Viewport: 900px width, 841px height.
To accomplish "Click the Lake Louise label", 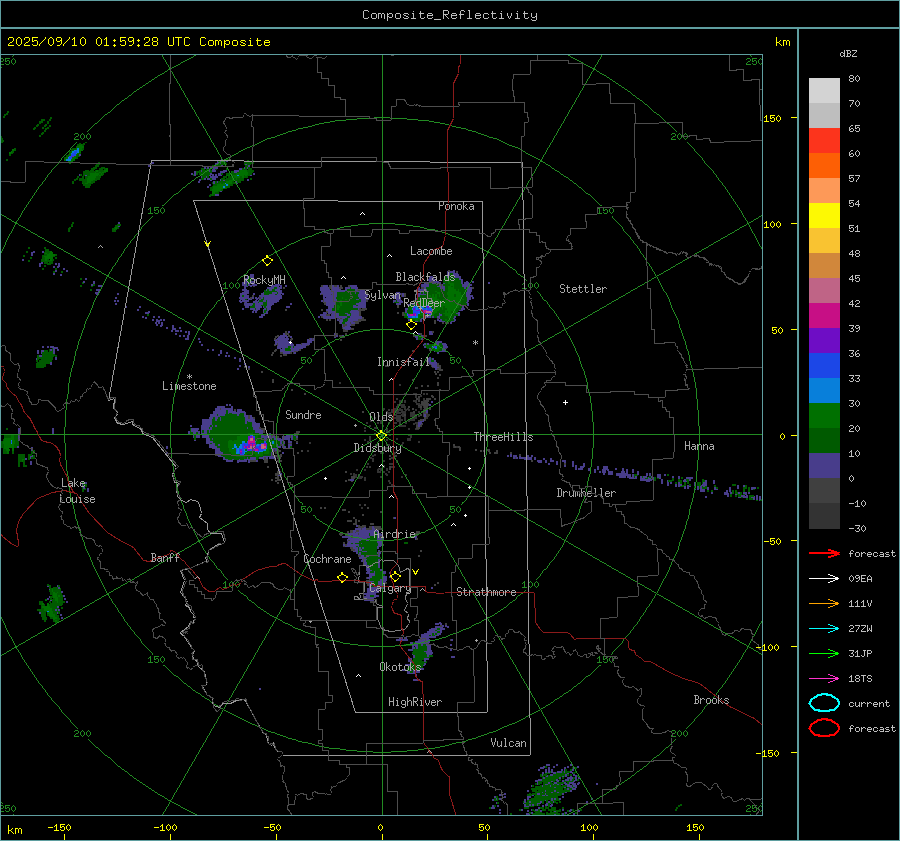I will tap(78, 491).
